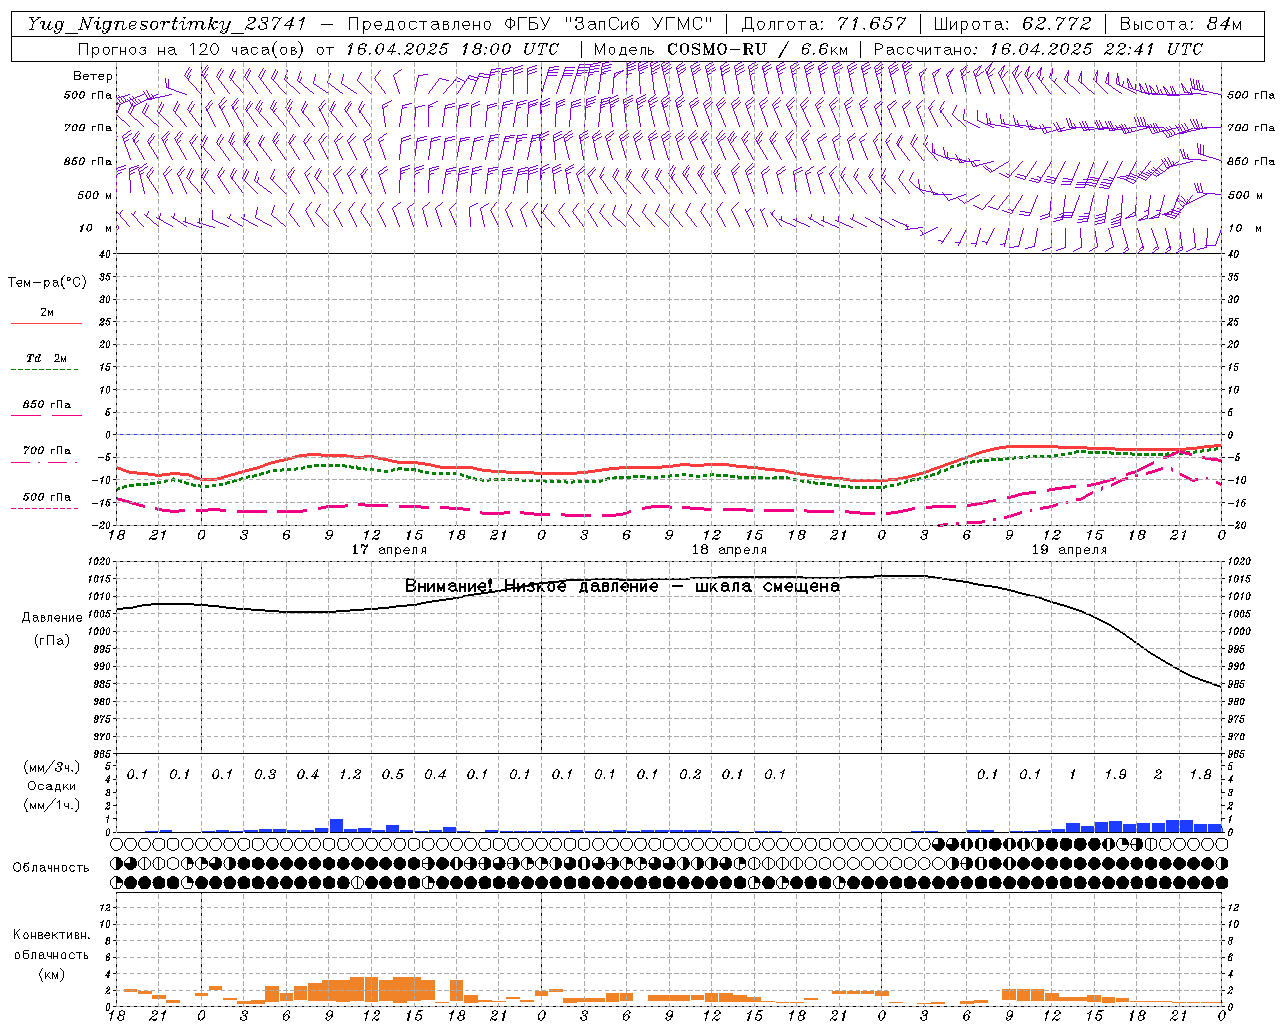Click the 1.9 precipitation value

1115,775
